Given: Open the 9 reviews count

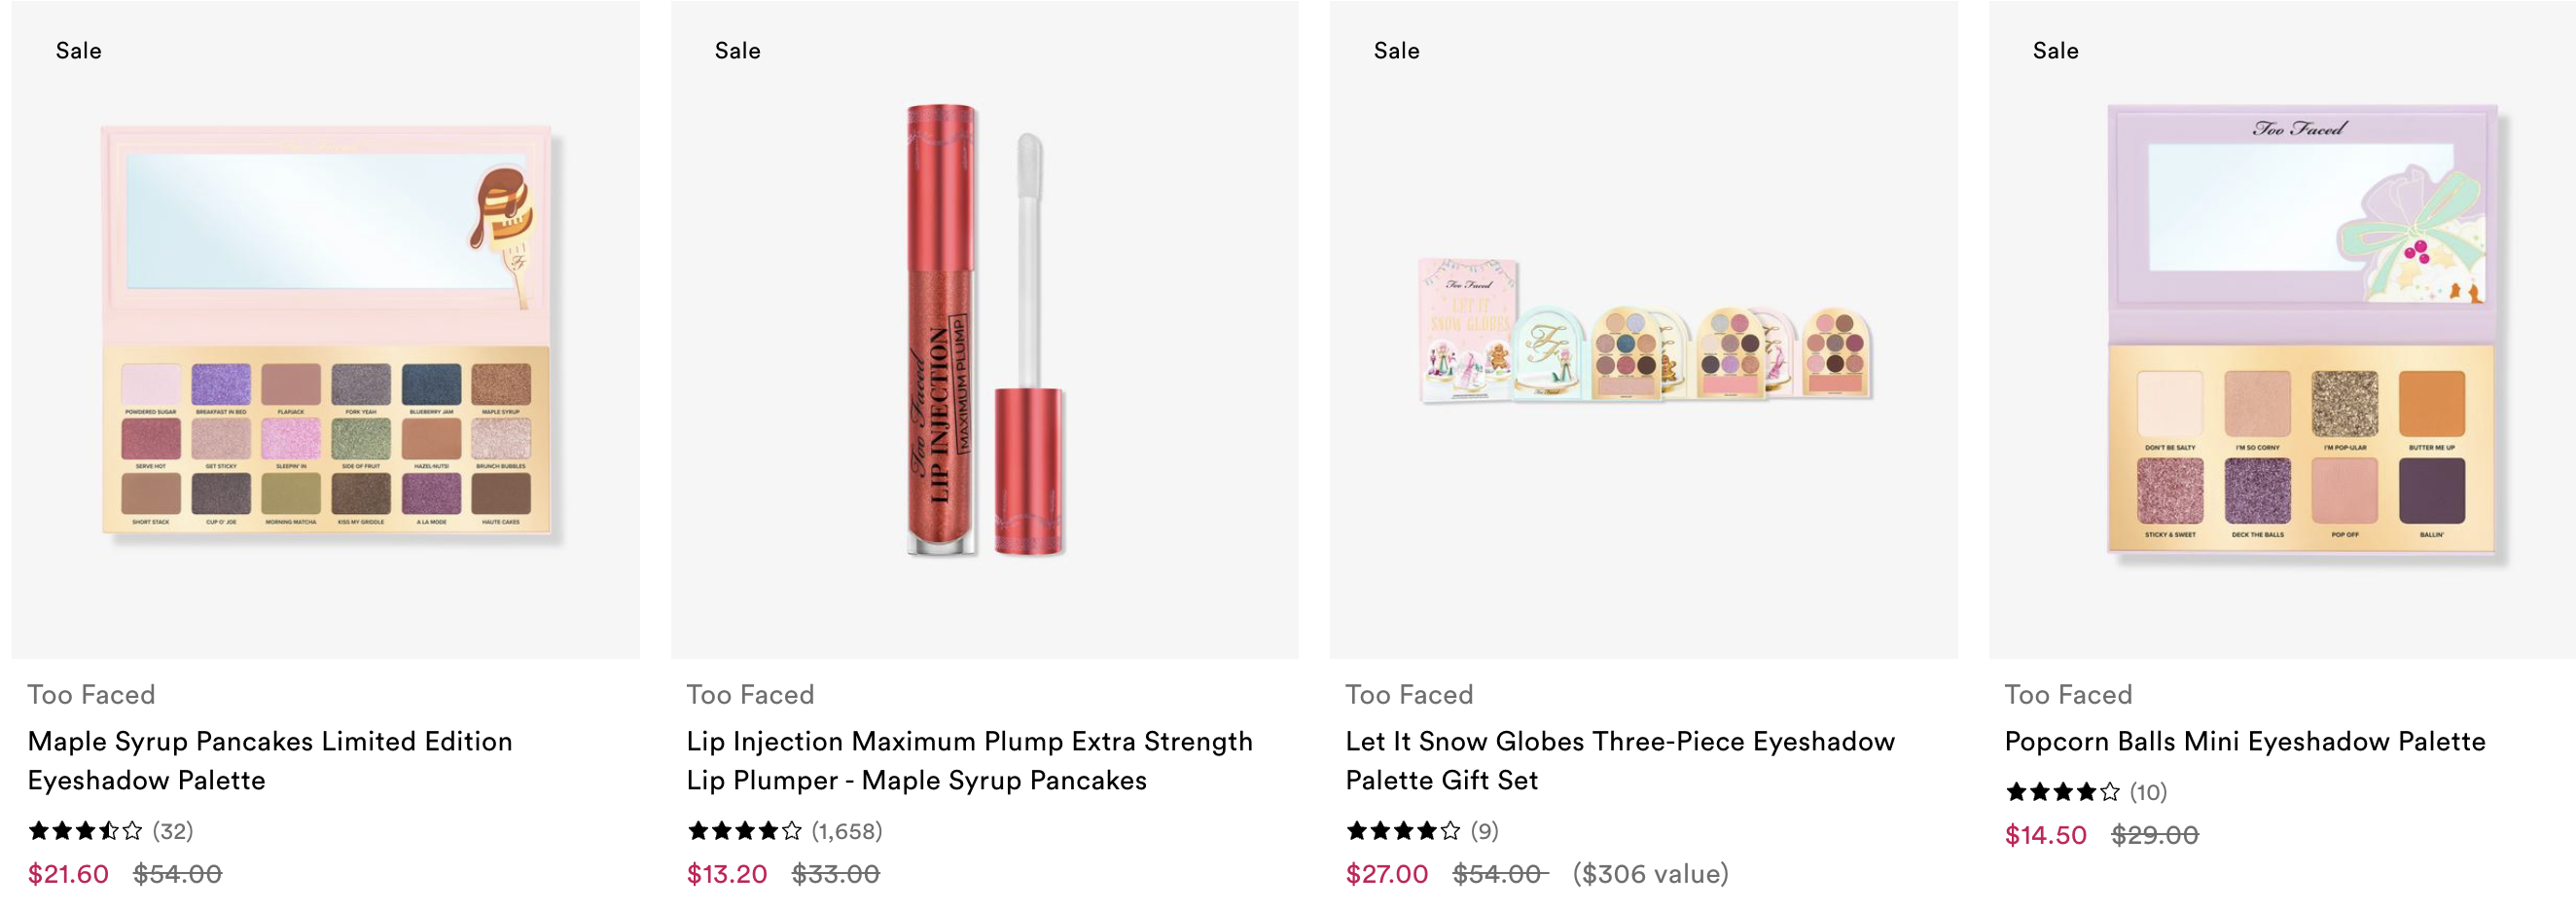Looking at the screenshot, I should coord(1485,831).
